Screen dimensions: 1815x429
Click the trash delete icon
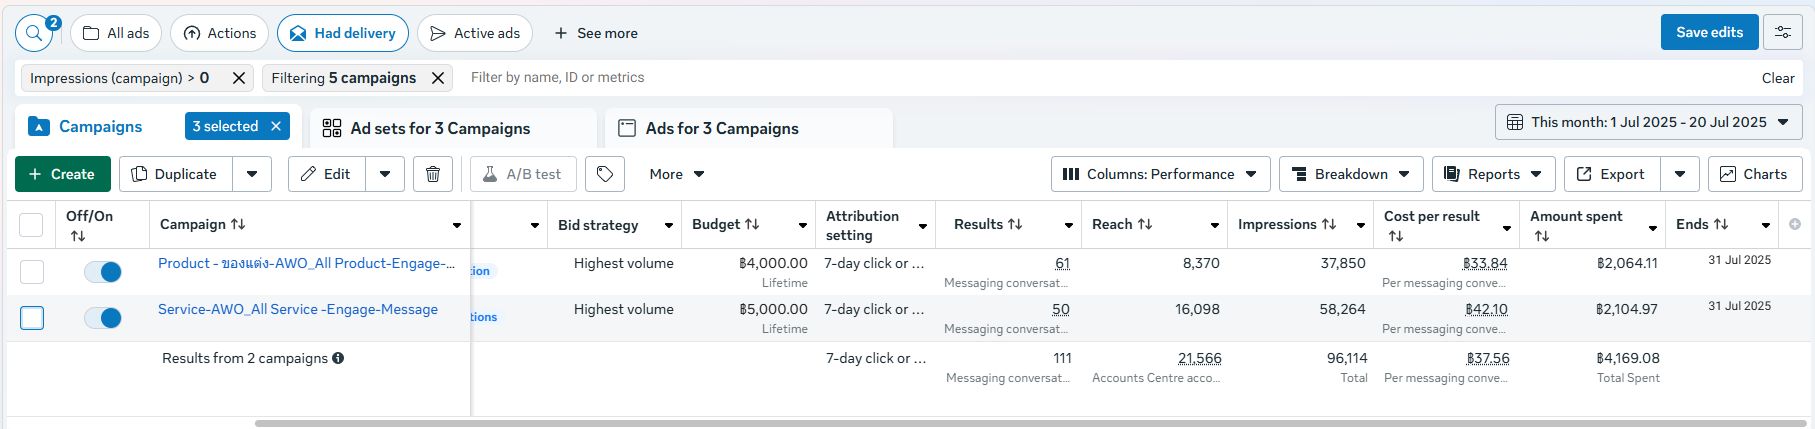click(x=433, y=174)
